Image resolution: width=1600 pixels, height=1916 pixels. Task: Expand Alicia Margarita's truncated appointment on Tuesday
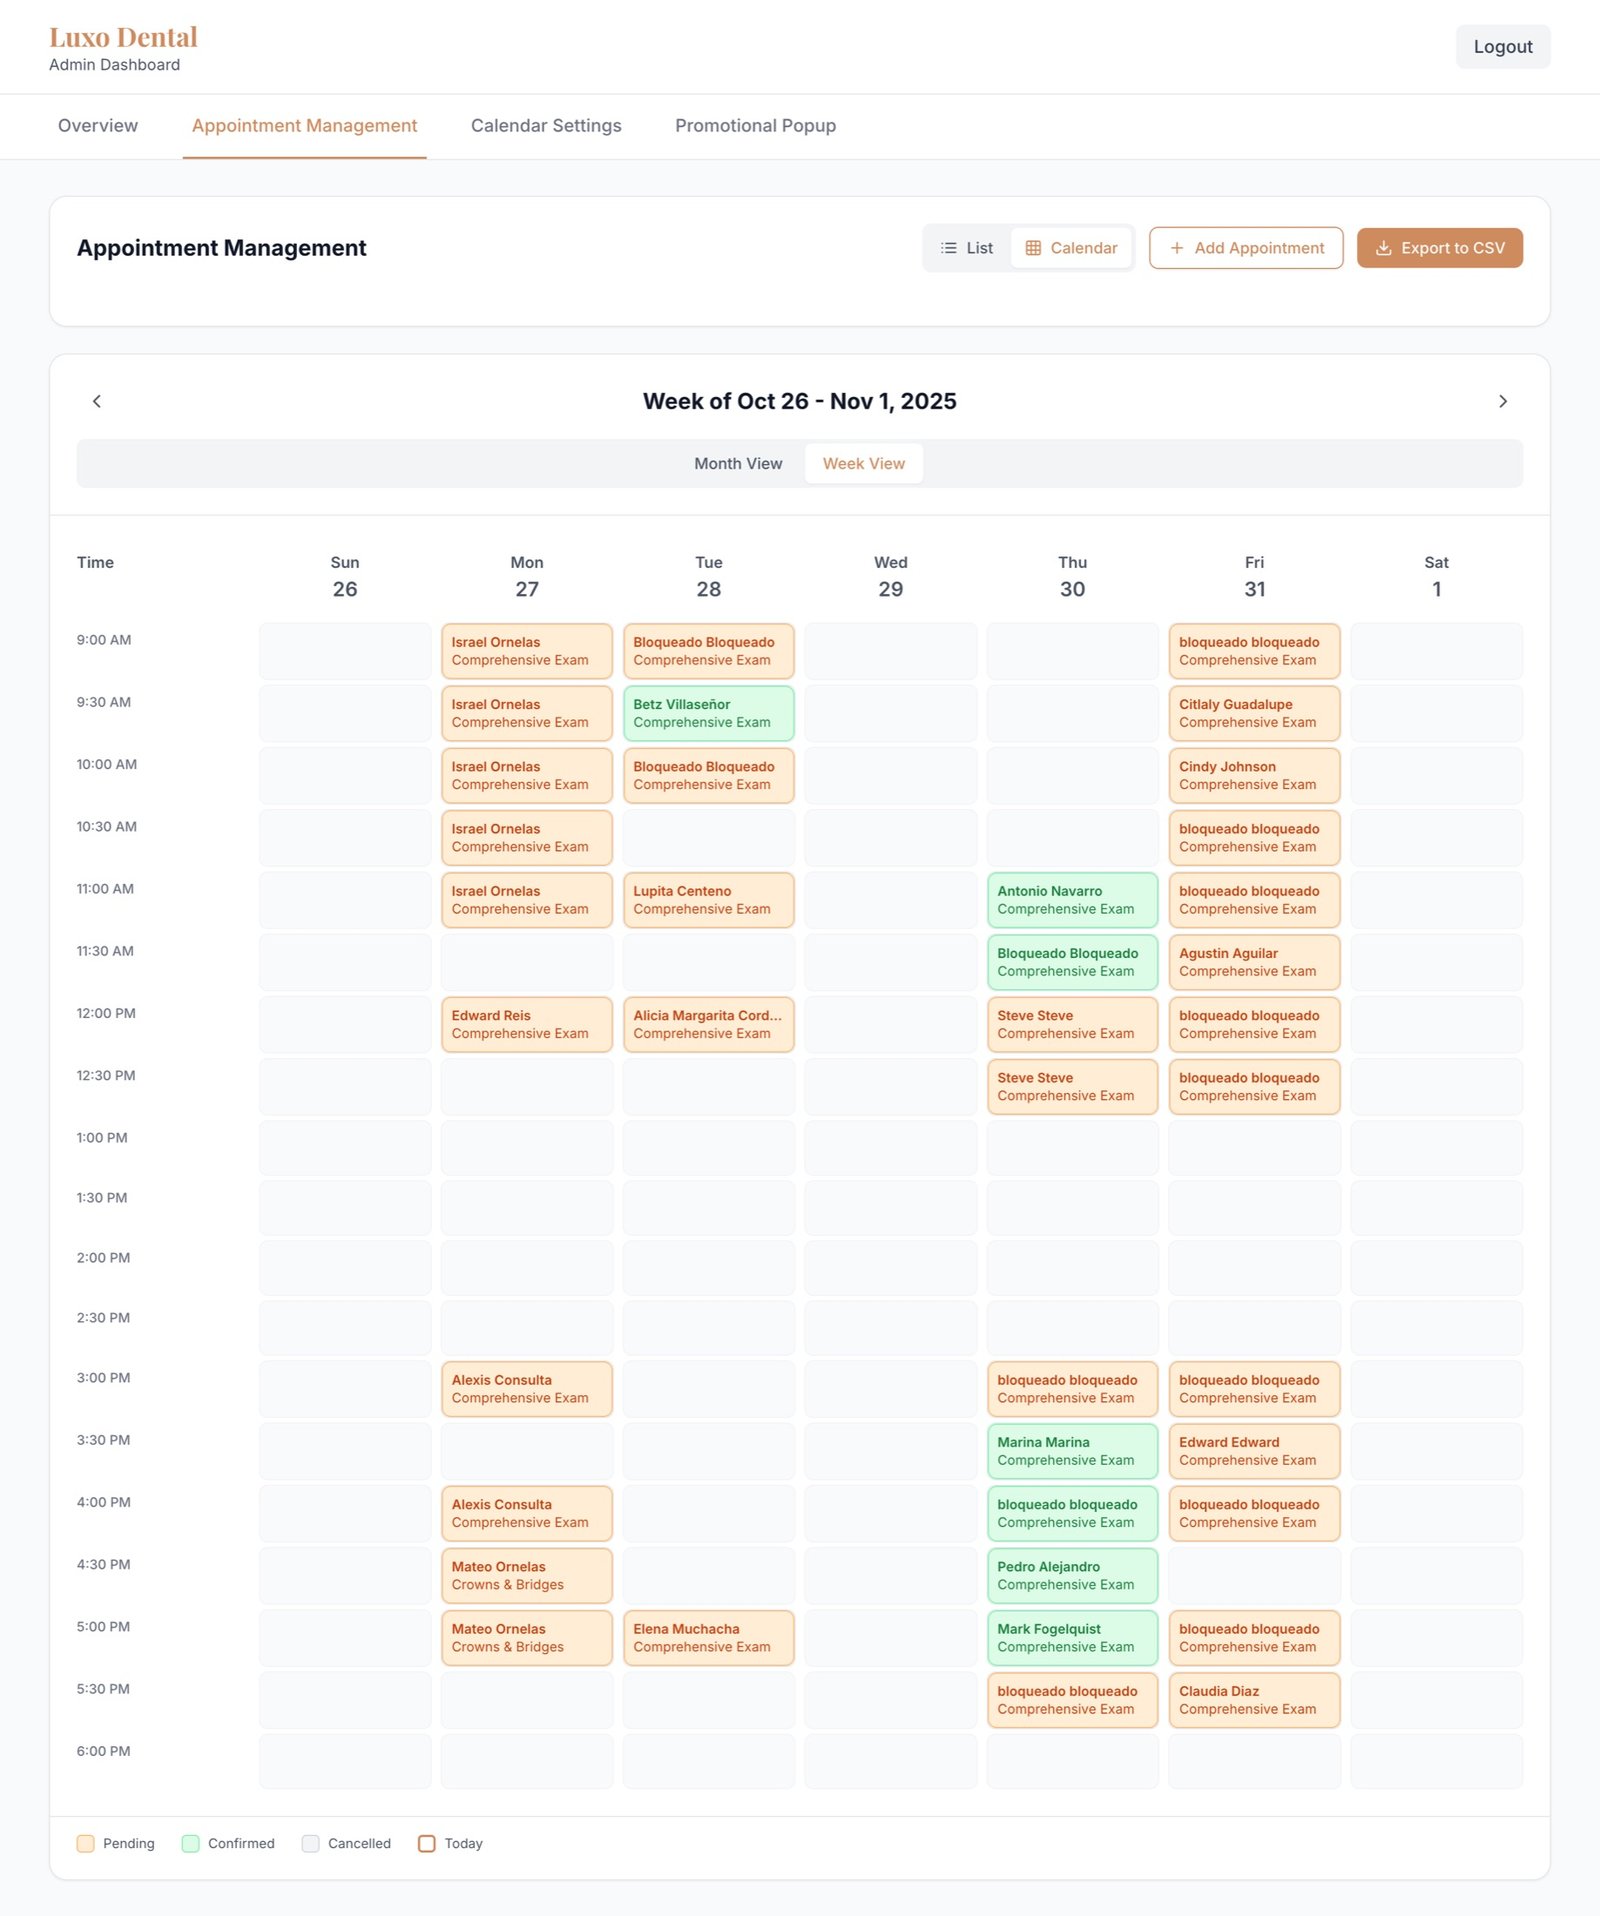point(708,1024)
